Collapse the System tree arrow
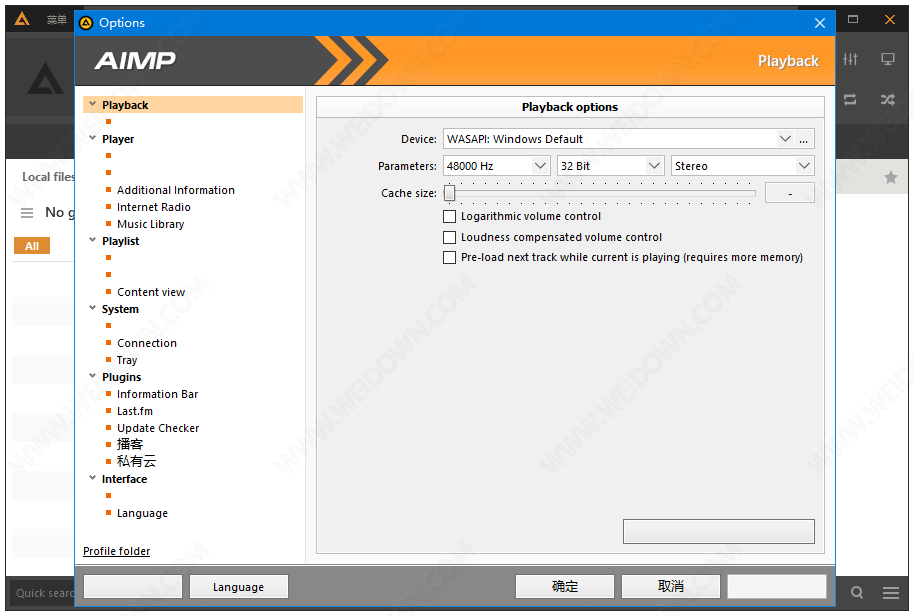Viewport: 914px width, 616px height. tap(92, 308)
